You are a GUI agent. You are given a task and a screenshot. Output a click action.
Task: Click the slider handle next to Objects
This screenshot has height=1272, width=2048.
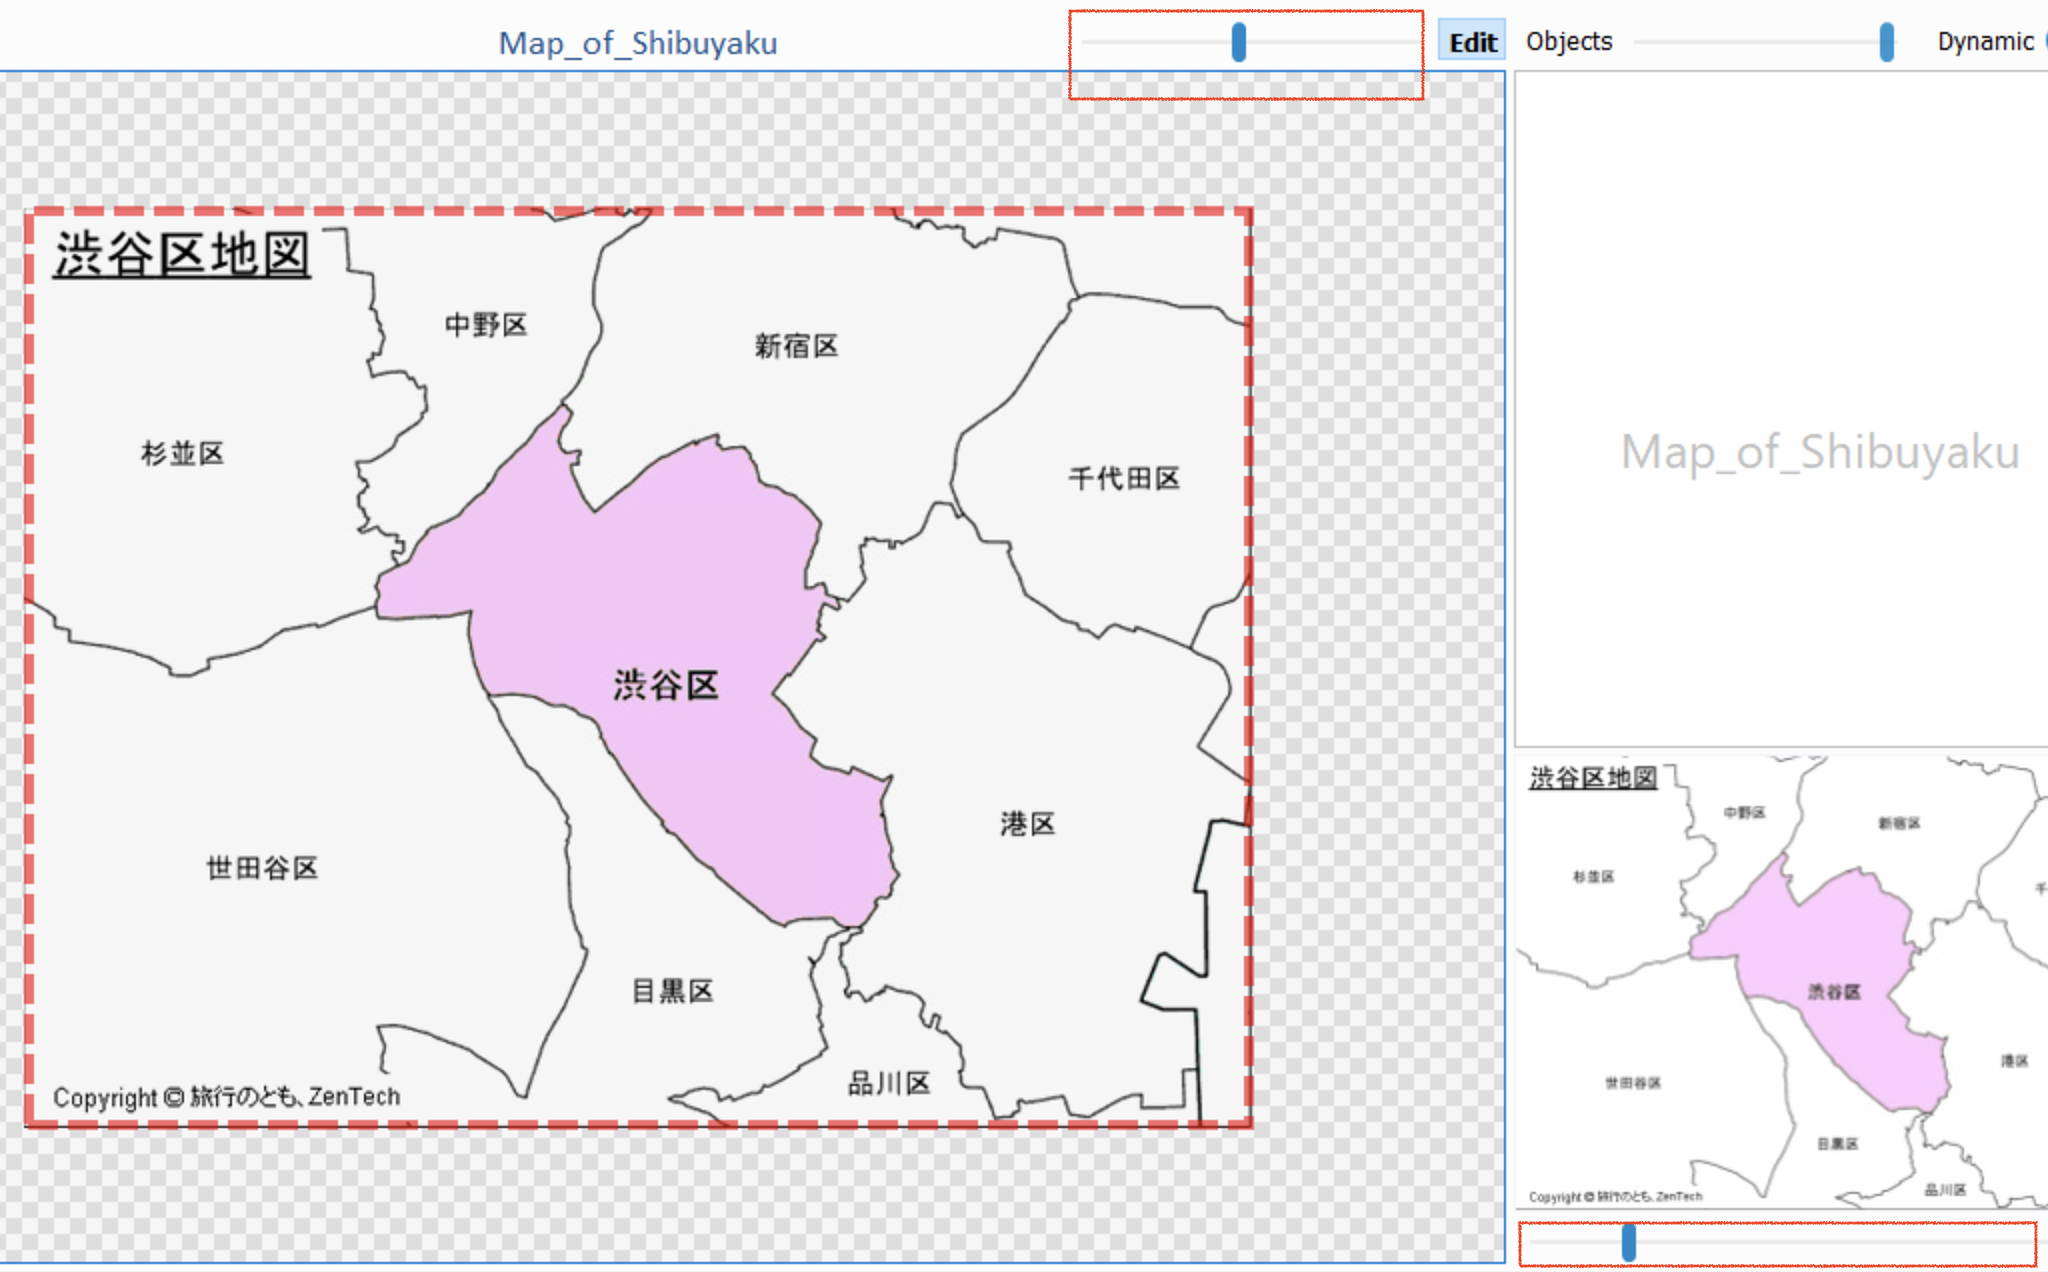(1886, 42)
